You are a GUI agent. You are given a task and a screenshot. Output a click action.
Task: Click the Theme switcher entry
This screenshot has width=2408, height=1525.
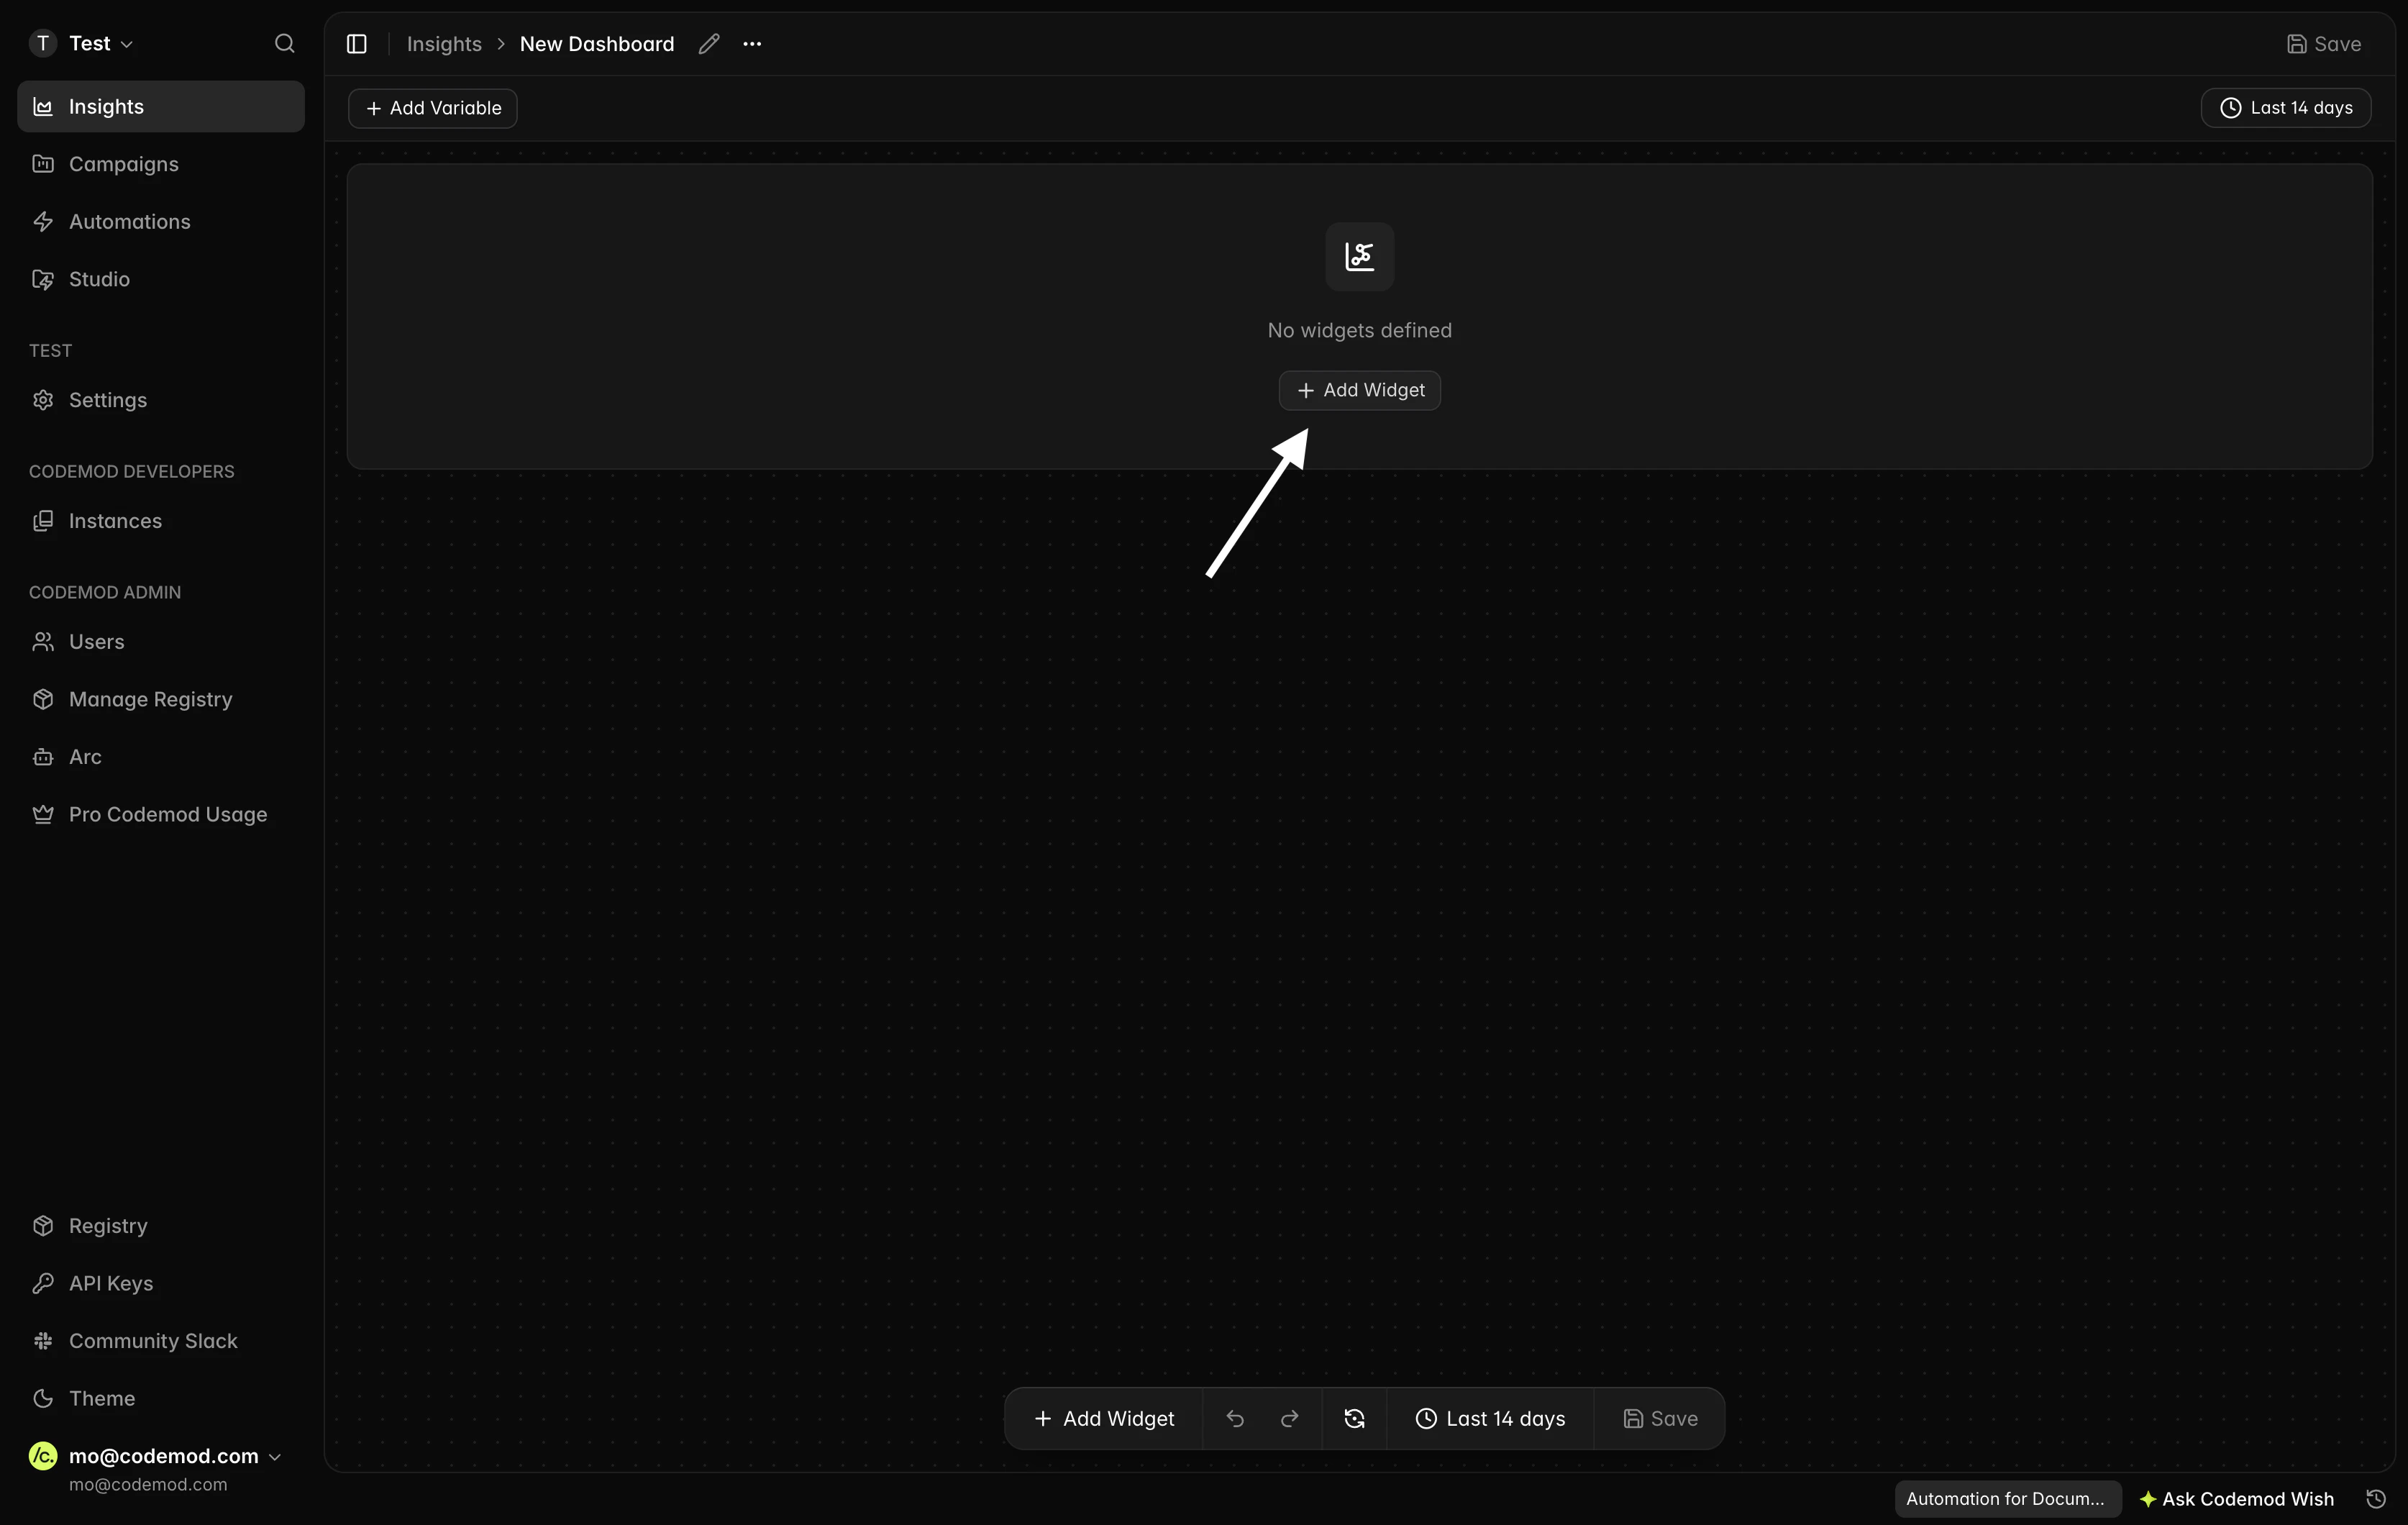[161, 1398]
